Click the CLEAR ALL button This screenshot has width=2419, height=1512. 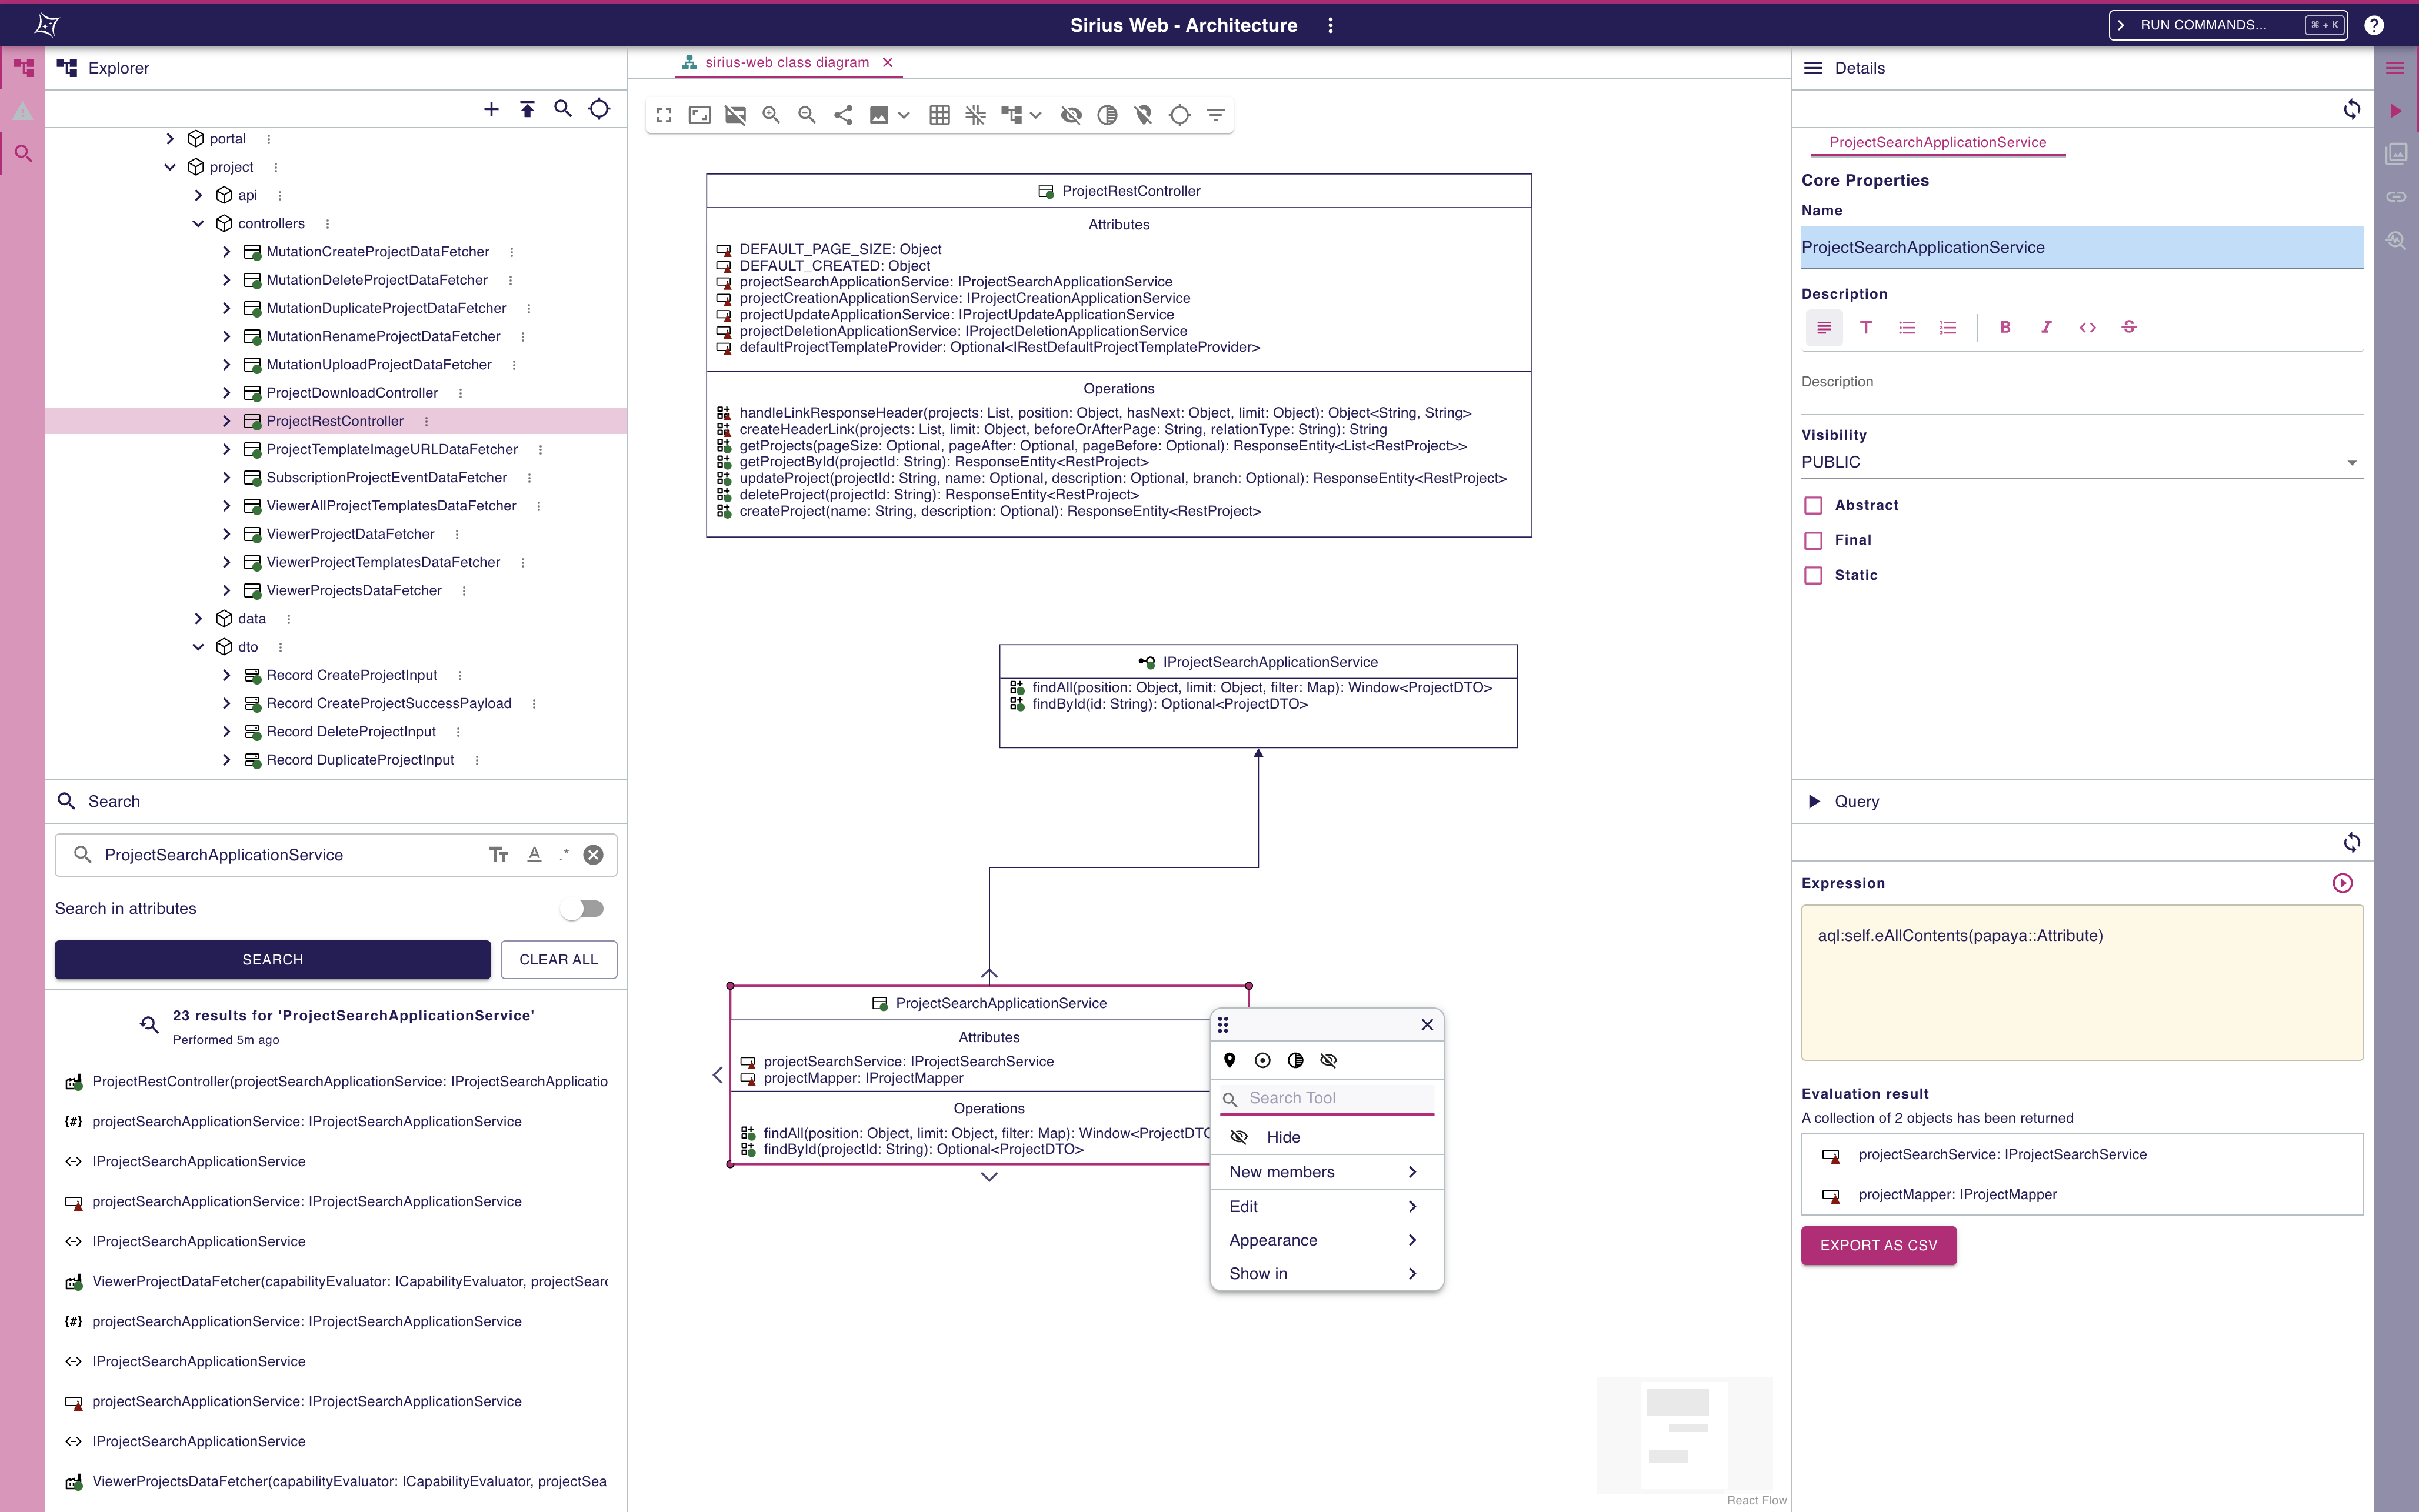(558, 959)
